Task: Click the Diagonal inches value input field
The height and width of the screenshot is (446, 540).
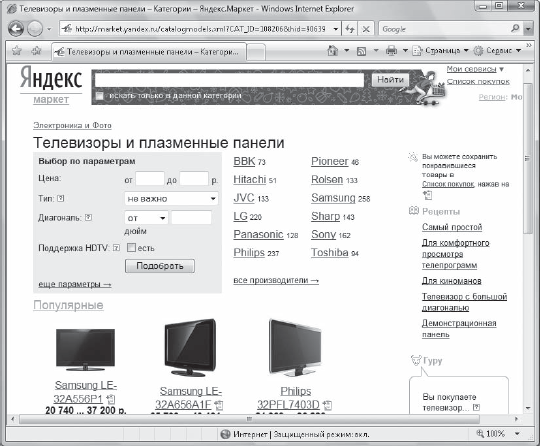Action: click(191, 218)
